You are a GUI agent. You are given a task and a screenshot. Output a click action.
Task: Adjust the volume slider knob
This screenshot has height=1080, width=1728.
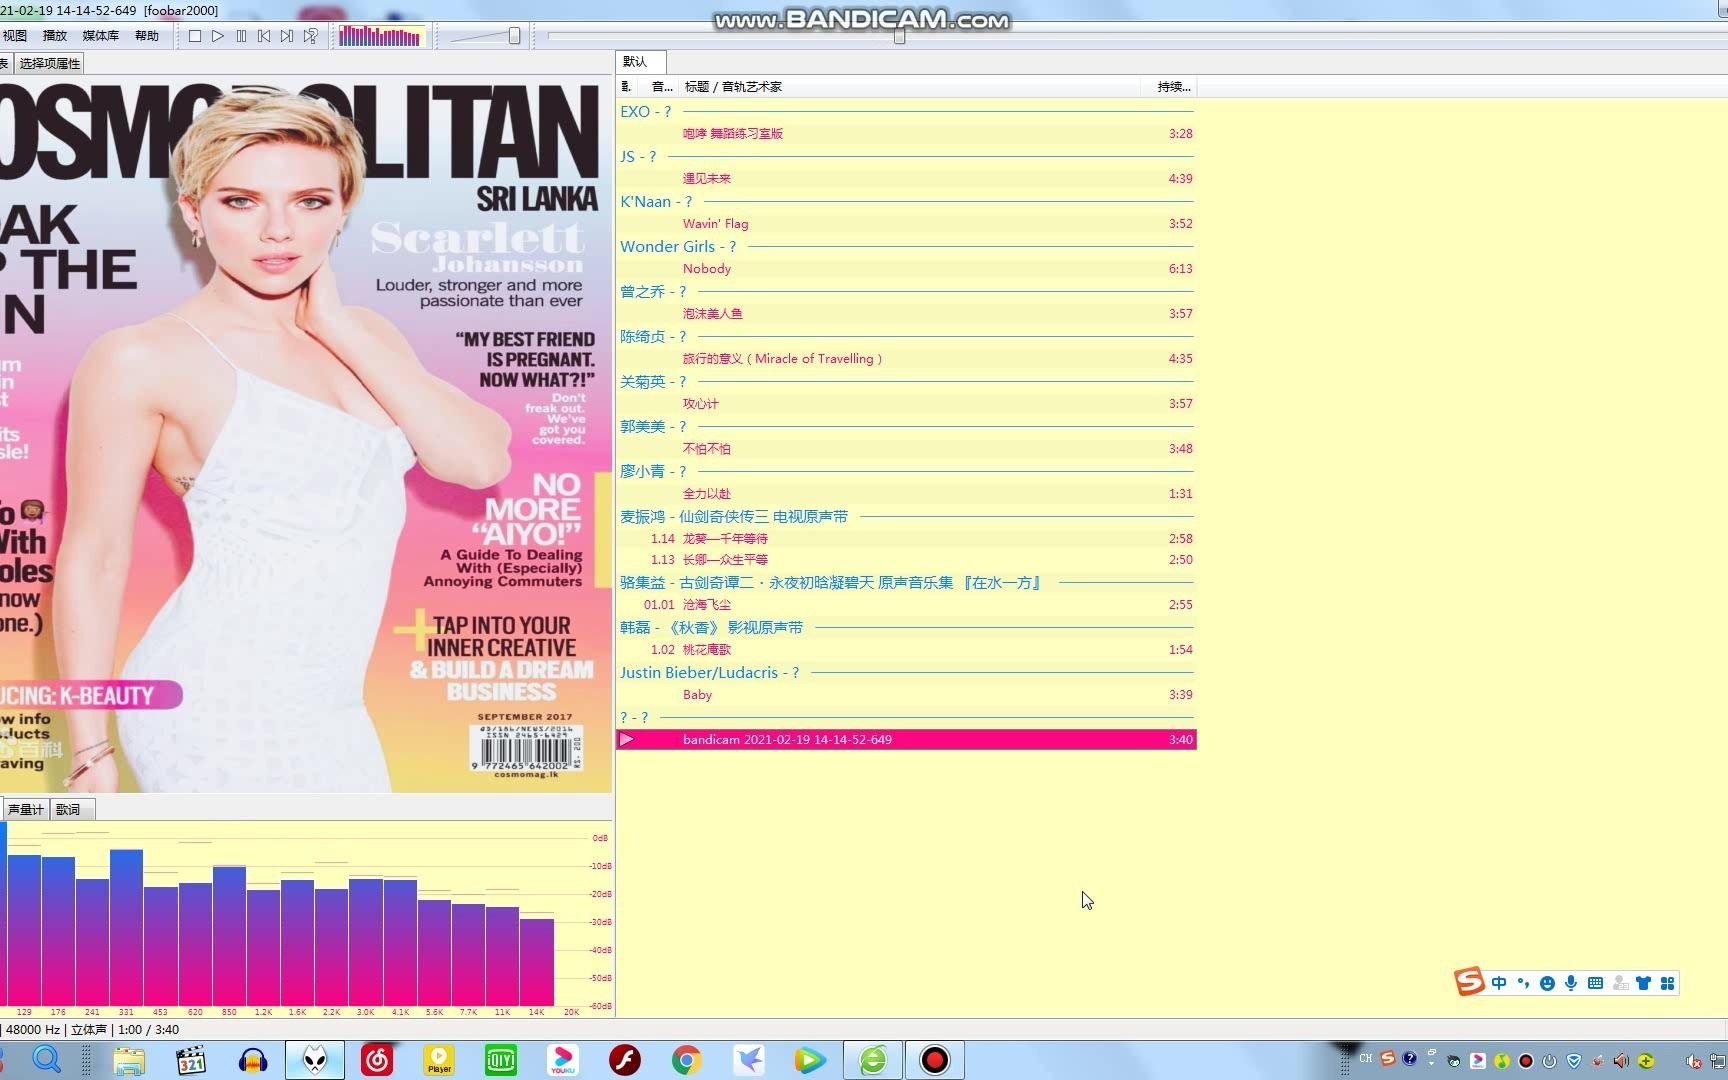click(514, 36)
